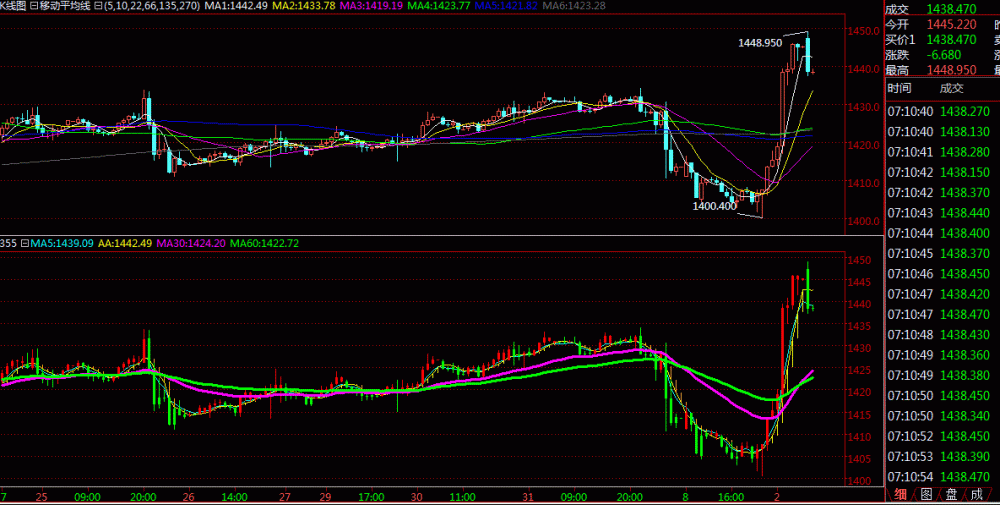Click the K线图 chart label
This screenshot has width=1000, height=505.
click(x=14, y=7)
